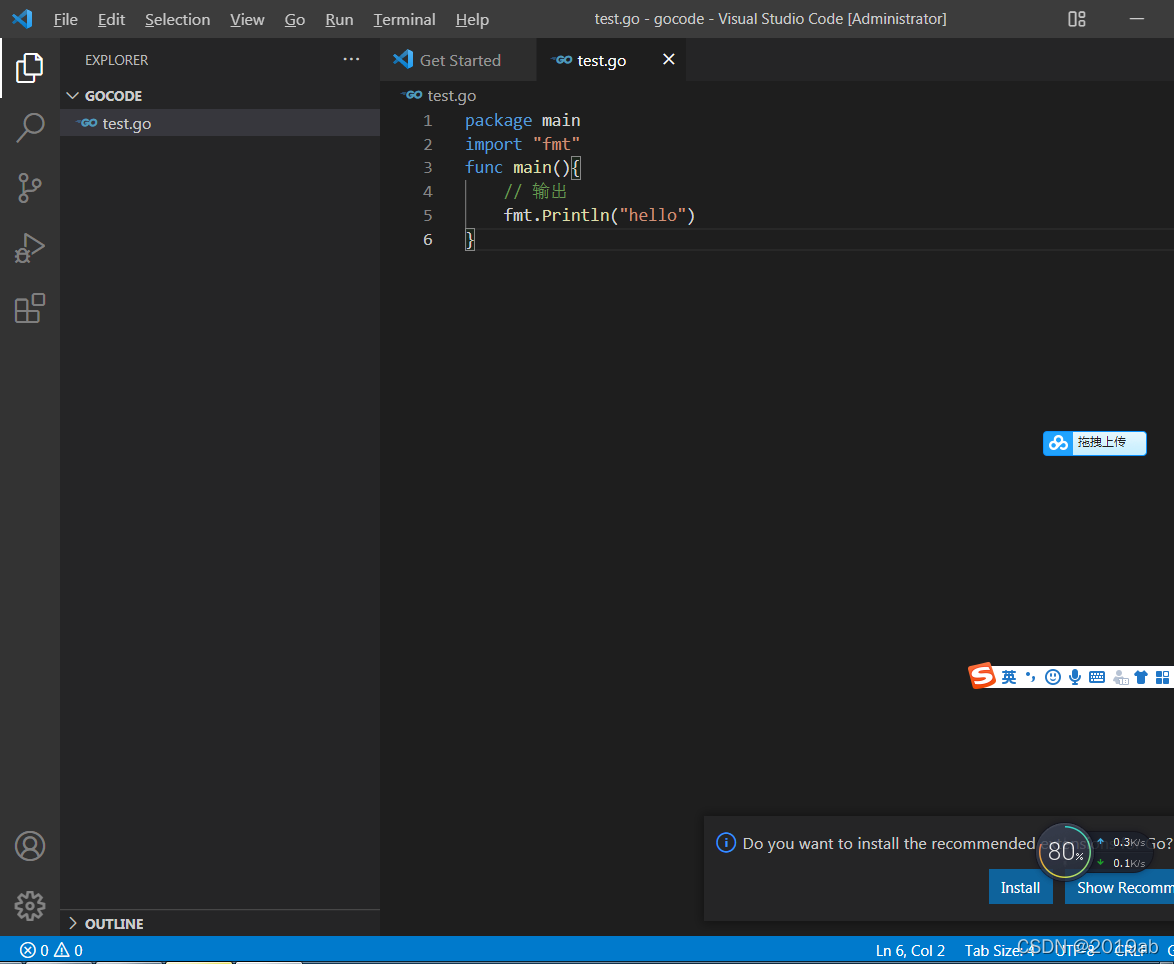This screenshot has height=964, width=1174.
Task: Open the Sogou toolbox grid icon
Action: coord(1162,677)
